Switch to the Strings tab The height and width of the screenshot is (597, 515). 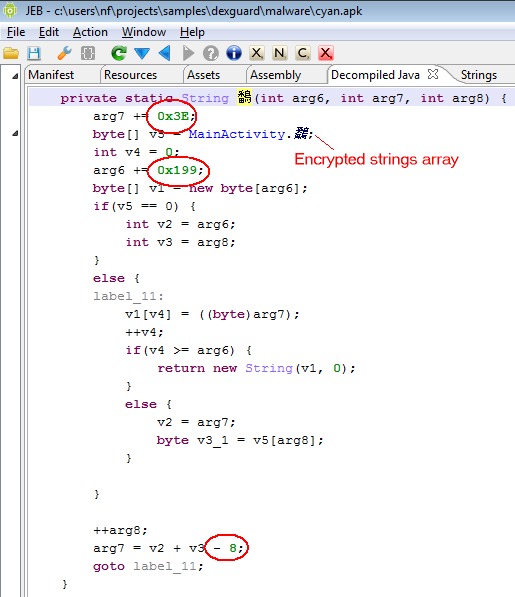[x=479, y=75]
